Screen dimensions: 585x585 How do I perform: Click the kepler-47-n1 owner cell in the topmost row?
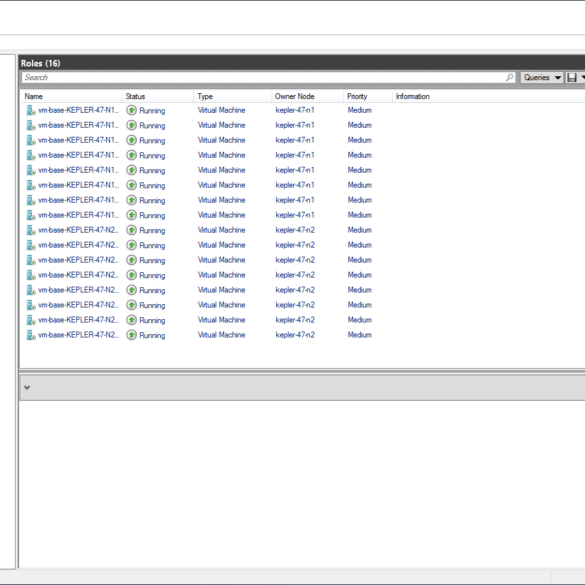[295, 110]
